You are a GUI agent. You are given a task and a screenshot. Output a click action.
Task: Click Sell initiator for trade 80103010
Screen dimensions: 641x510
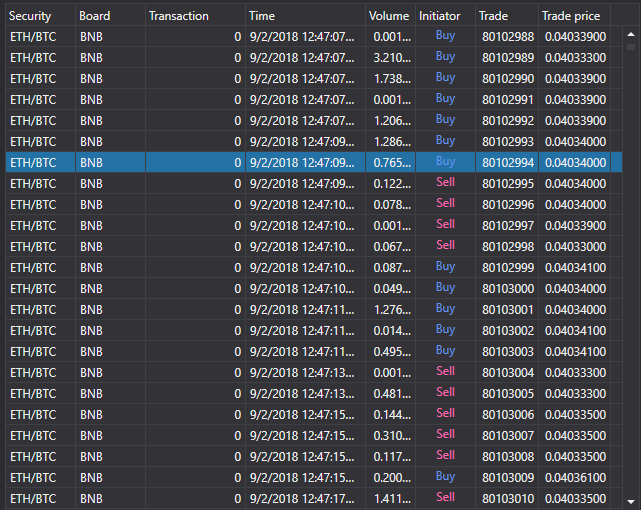point(445,497)
